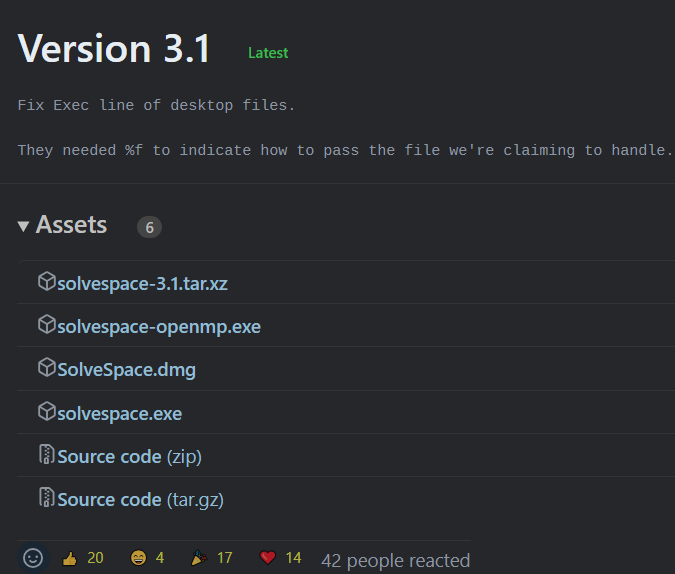Click package icon beside solvespace-openmp.exe
Screen dimensions: 675x574
pos(46,324)
